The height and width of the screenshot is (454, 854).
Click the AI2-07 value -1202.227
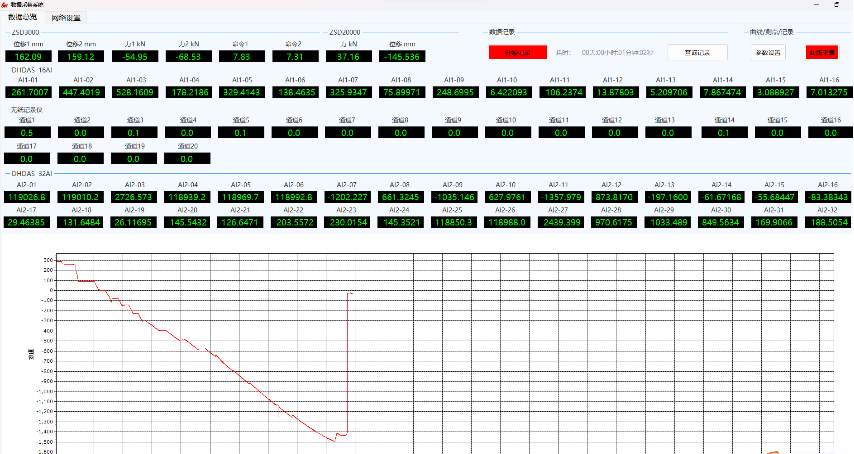coord(347,197)
